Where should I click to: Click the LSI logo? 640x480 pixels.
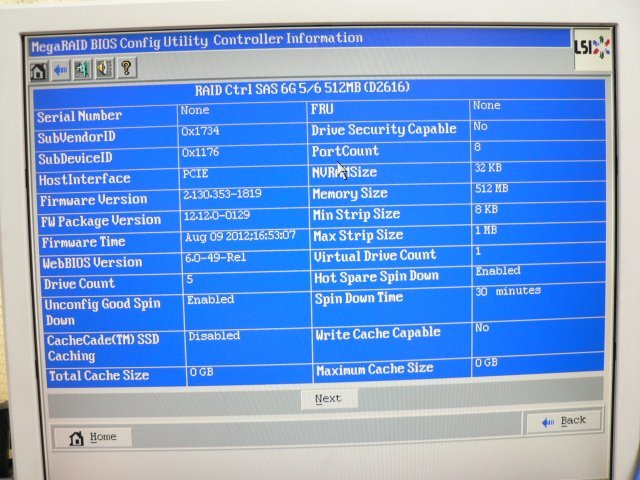click(x=592, y=48)
